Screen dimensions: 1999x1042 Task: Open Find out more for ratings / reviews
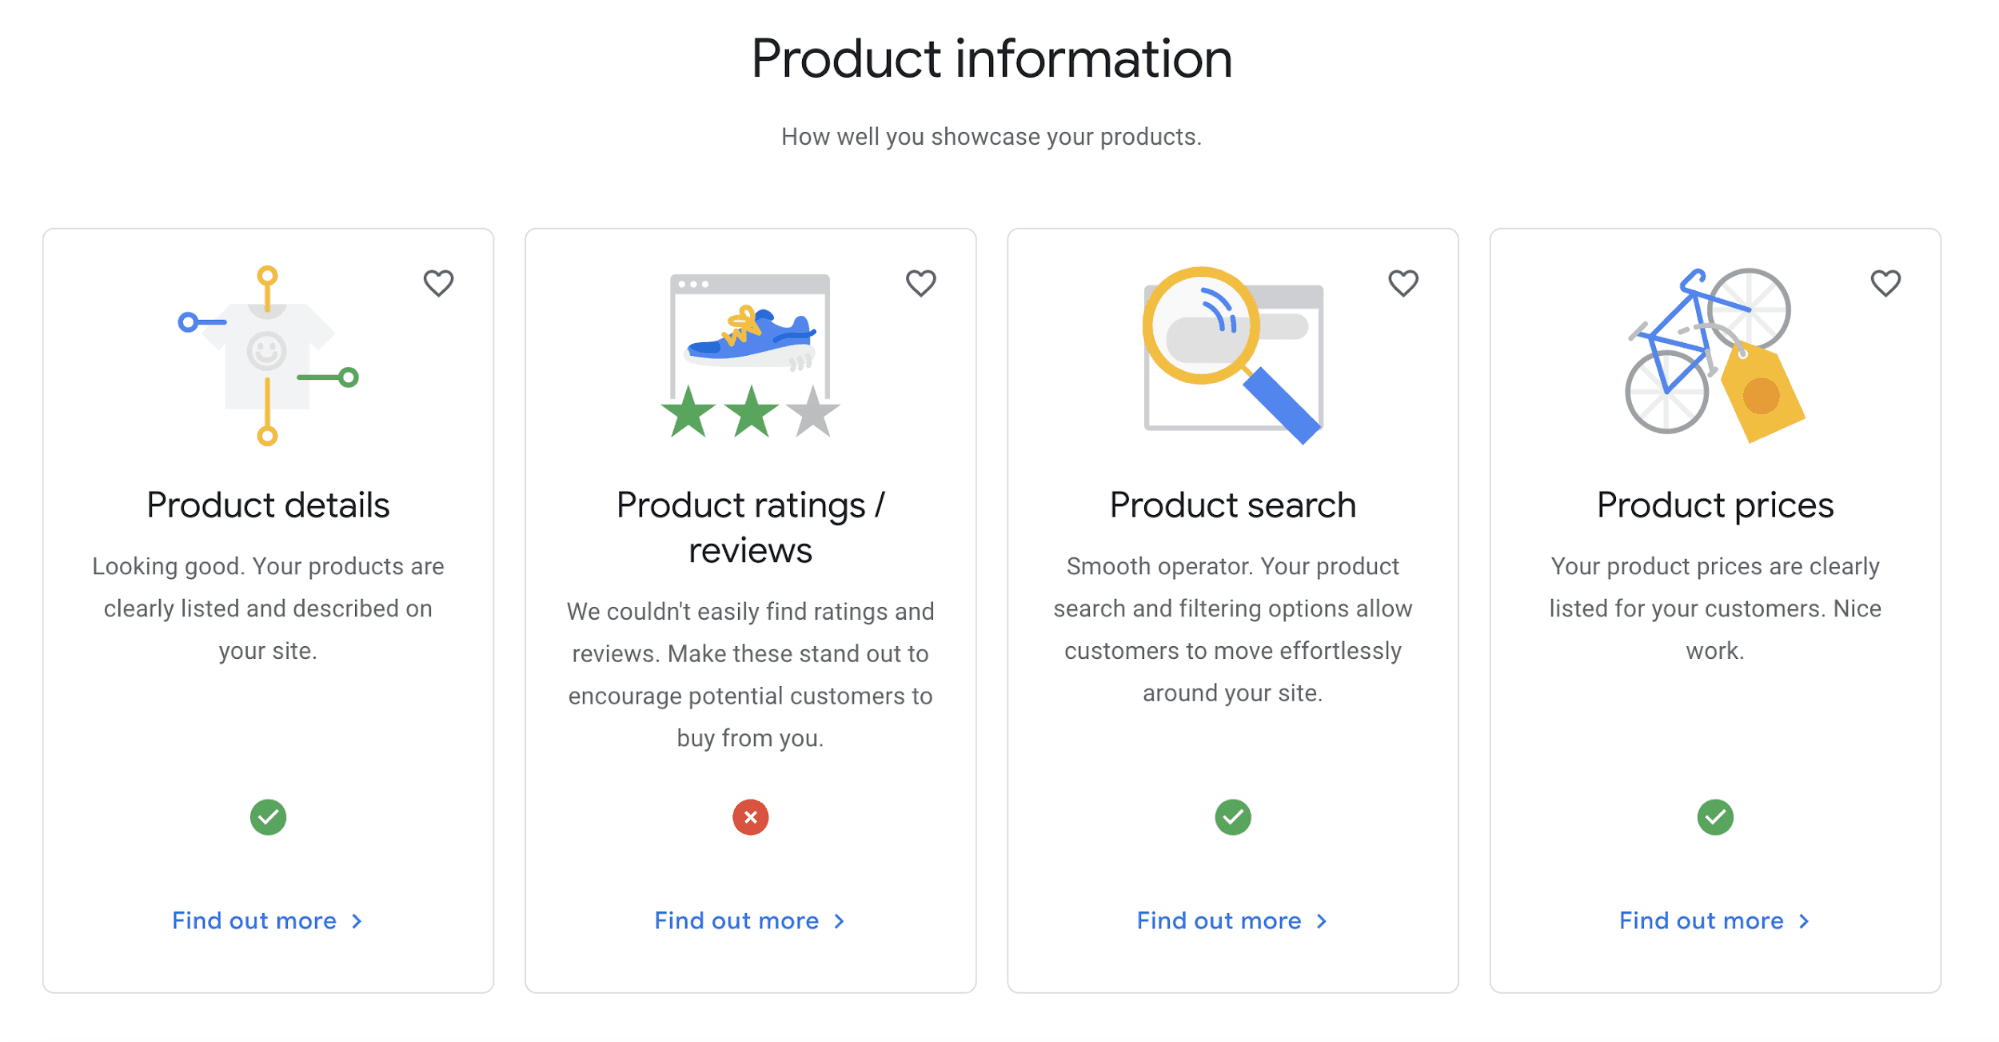737,921
